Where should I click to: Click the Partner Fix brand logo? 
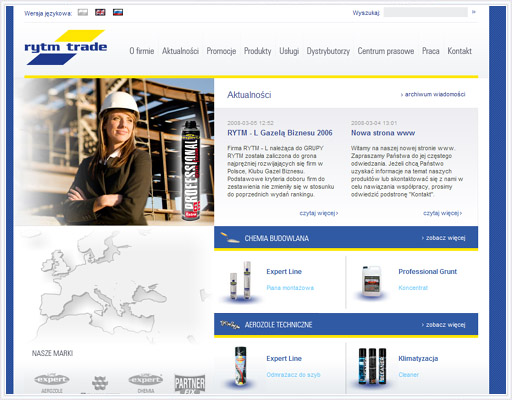pyautogui.click(x=190, y=384)
